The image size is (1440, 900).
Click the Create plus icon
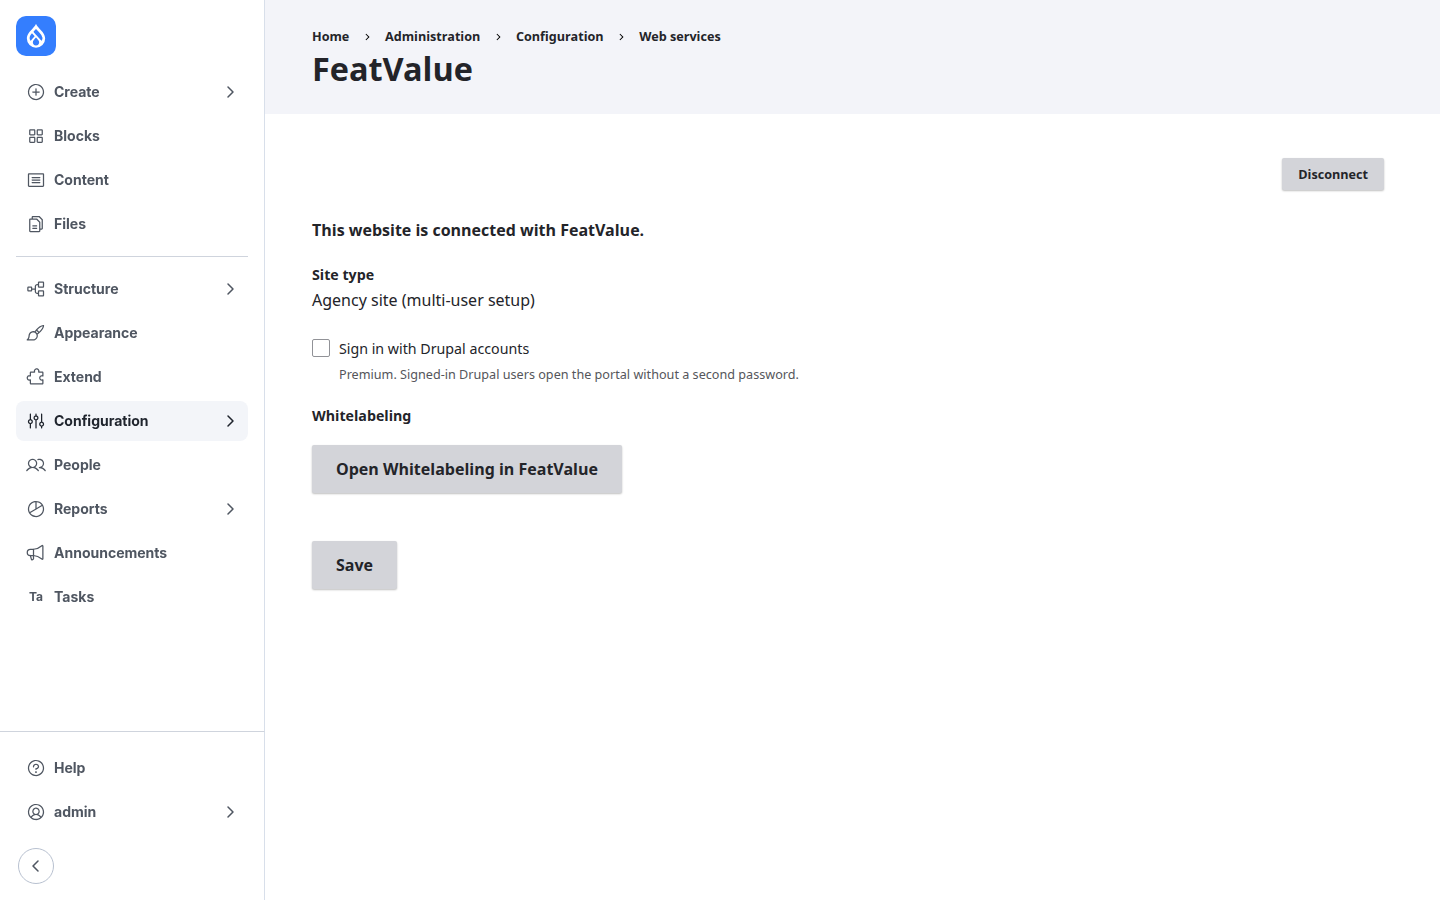point(36,92)
